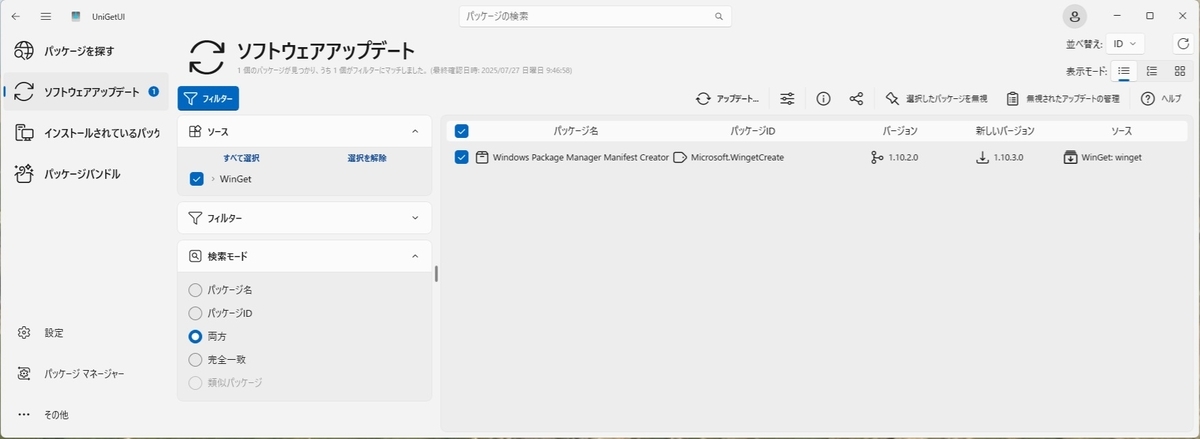Click 選択を解除 link in sources
The image size is (1200, 439).
(367, 158)
